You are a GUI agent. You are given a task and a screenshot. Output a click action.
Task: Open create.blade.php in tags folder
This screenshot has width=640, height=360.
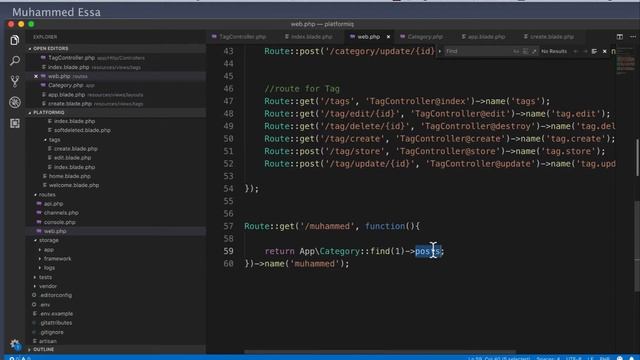pos(76,149)
